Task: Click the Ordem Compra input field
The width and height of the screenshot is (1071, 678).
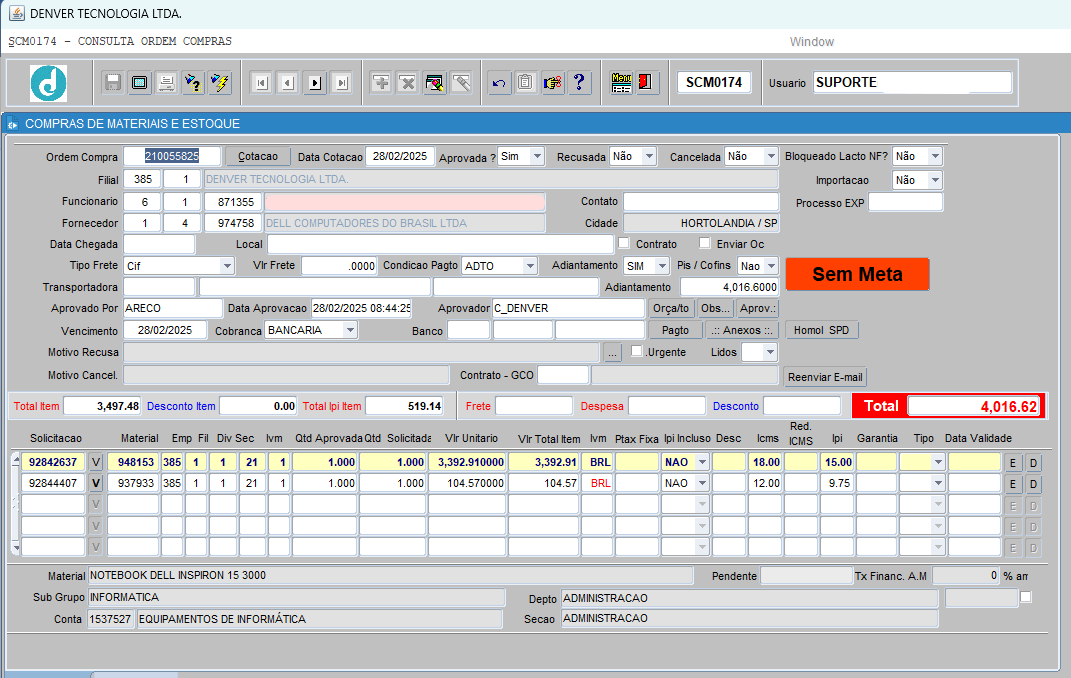Action: click(171, 157)
